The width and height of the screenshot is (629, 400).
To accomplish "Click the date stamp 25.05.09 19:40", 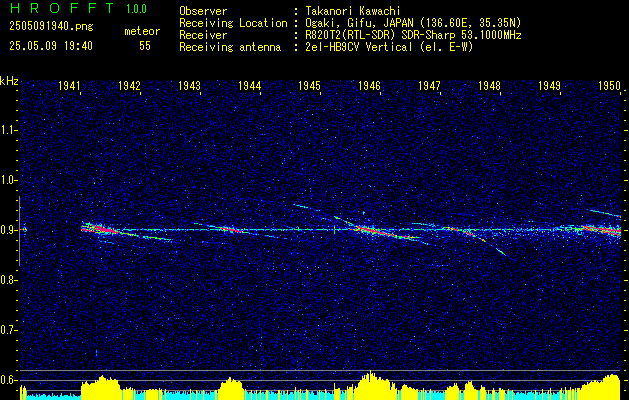I will [x=51, y=46].
